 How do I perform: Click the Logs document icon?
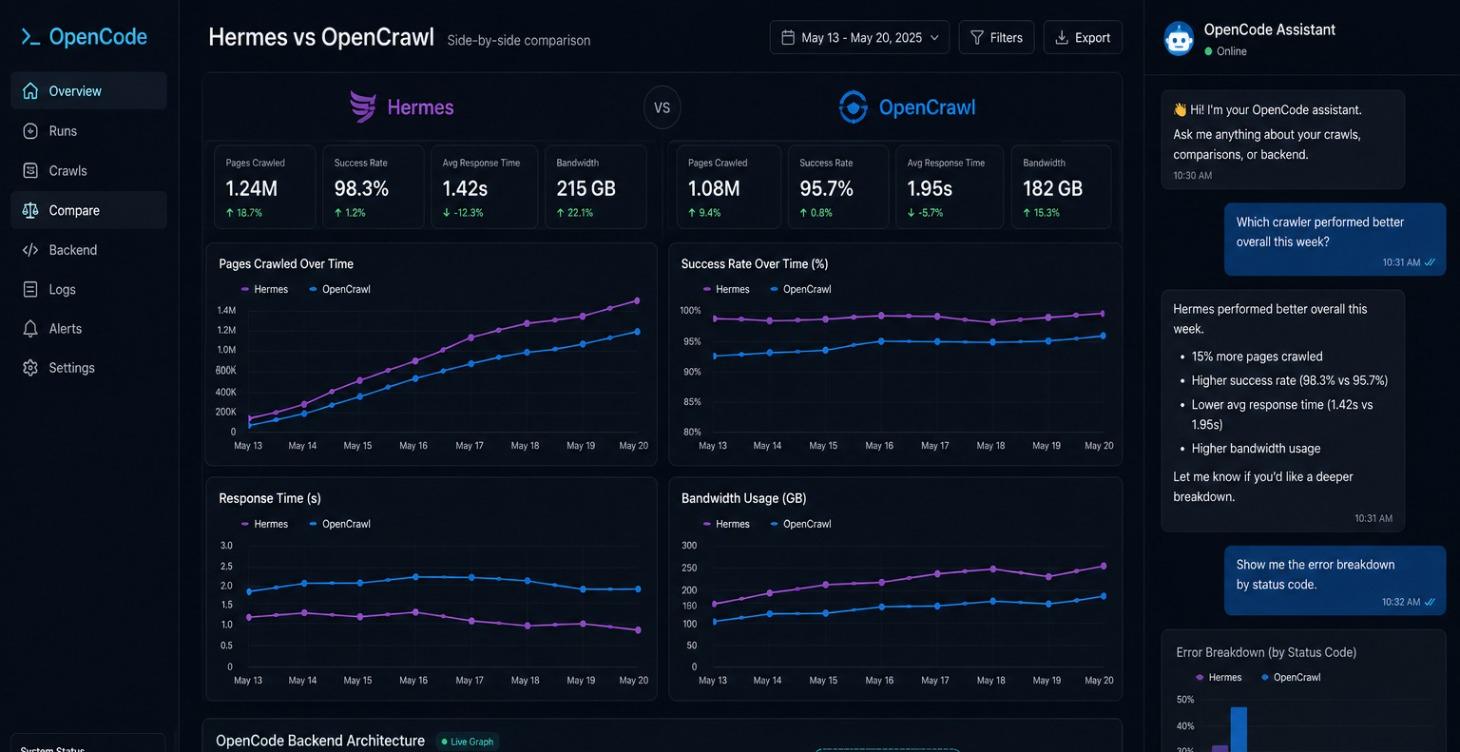point(30,289)
